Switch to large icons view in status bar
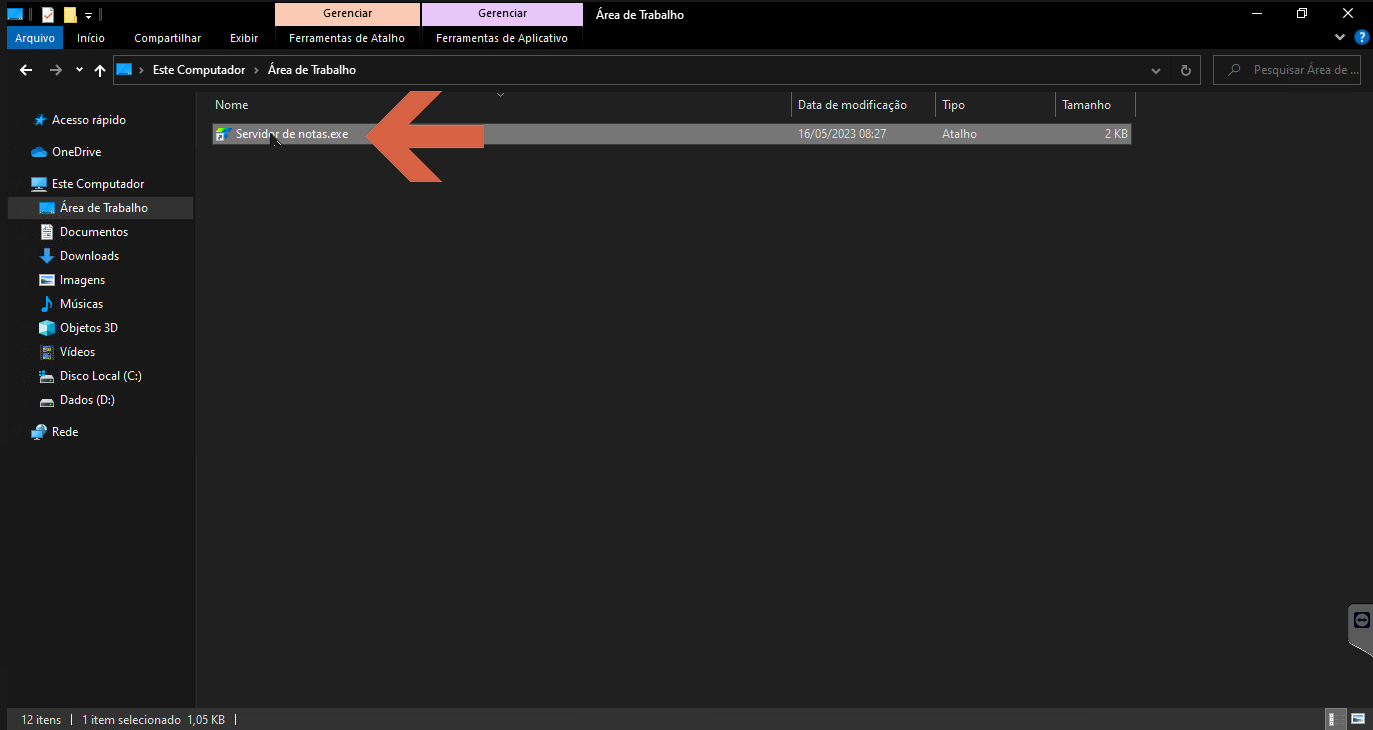Image resolution: width=1373 pixels, height=730 pixels. click(1358, 719)
